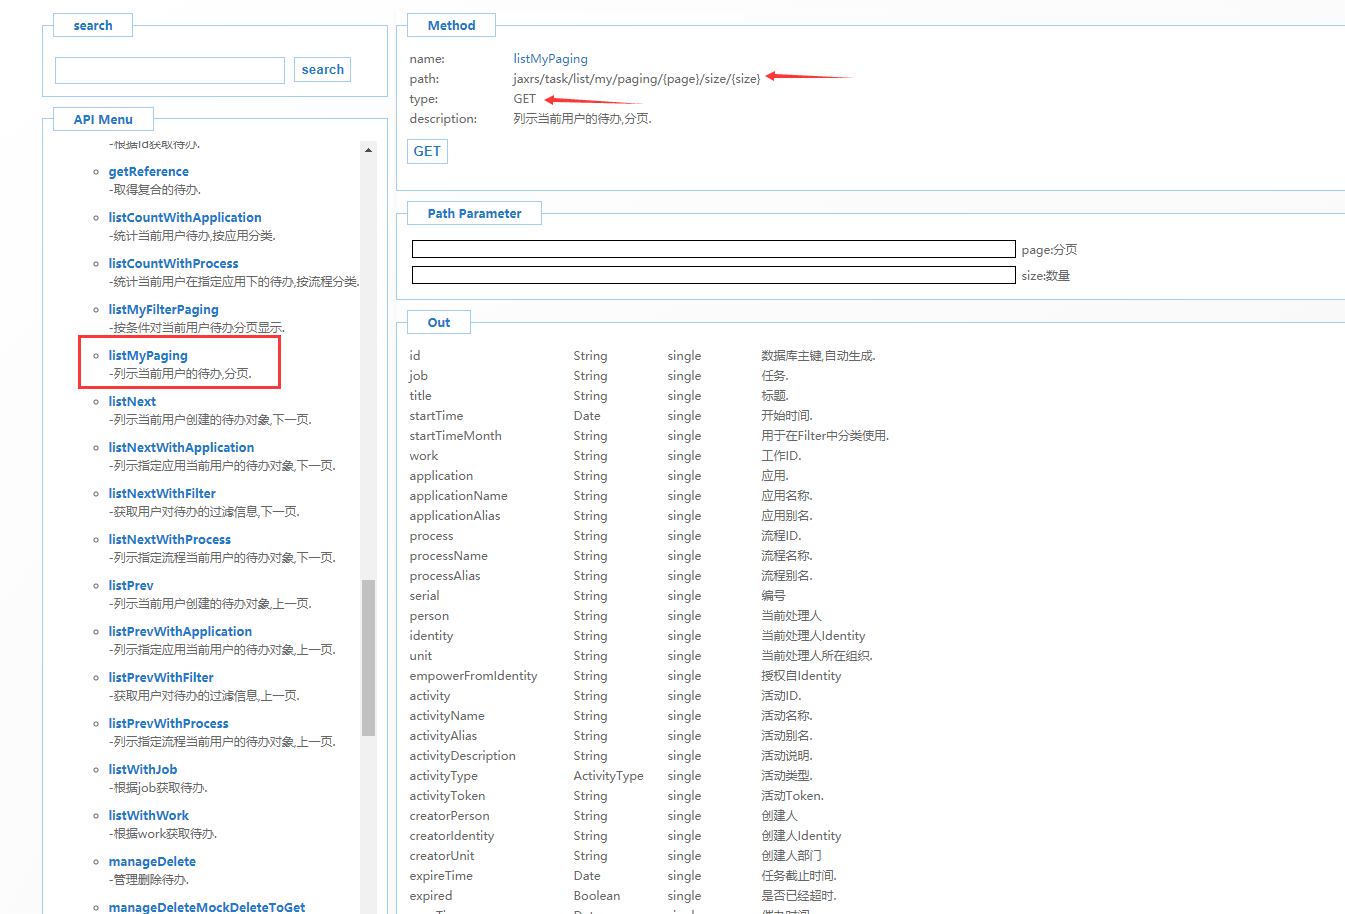Click the API menu scrollbar thumb
This screenshot has width=1345, height=914.
[368, 657]
